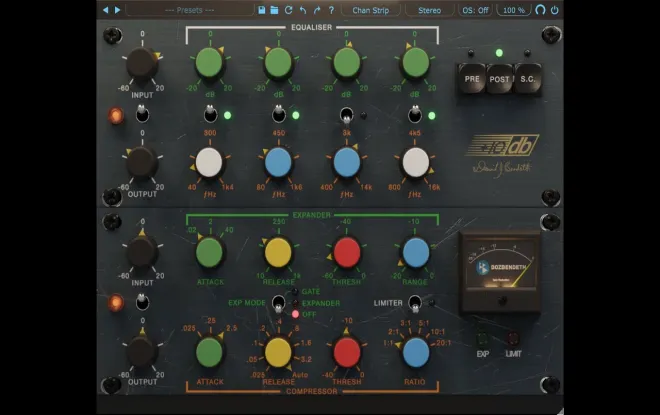Screen dimensions: 660x415
Task: Click the S.C. button
Action: coord(527,79)
